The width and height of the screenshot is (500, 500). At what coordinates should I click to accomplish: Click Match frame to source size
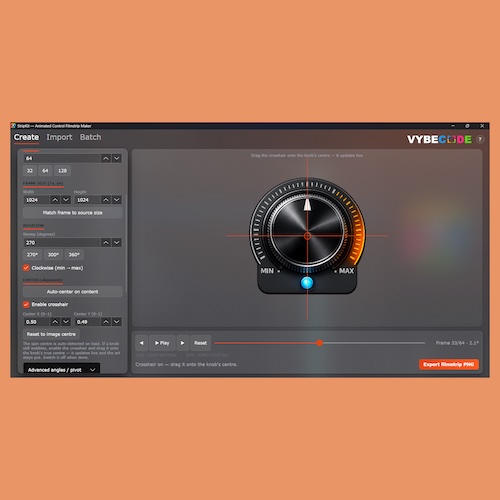click(x=72, y=213)
